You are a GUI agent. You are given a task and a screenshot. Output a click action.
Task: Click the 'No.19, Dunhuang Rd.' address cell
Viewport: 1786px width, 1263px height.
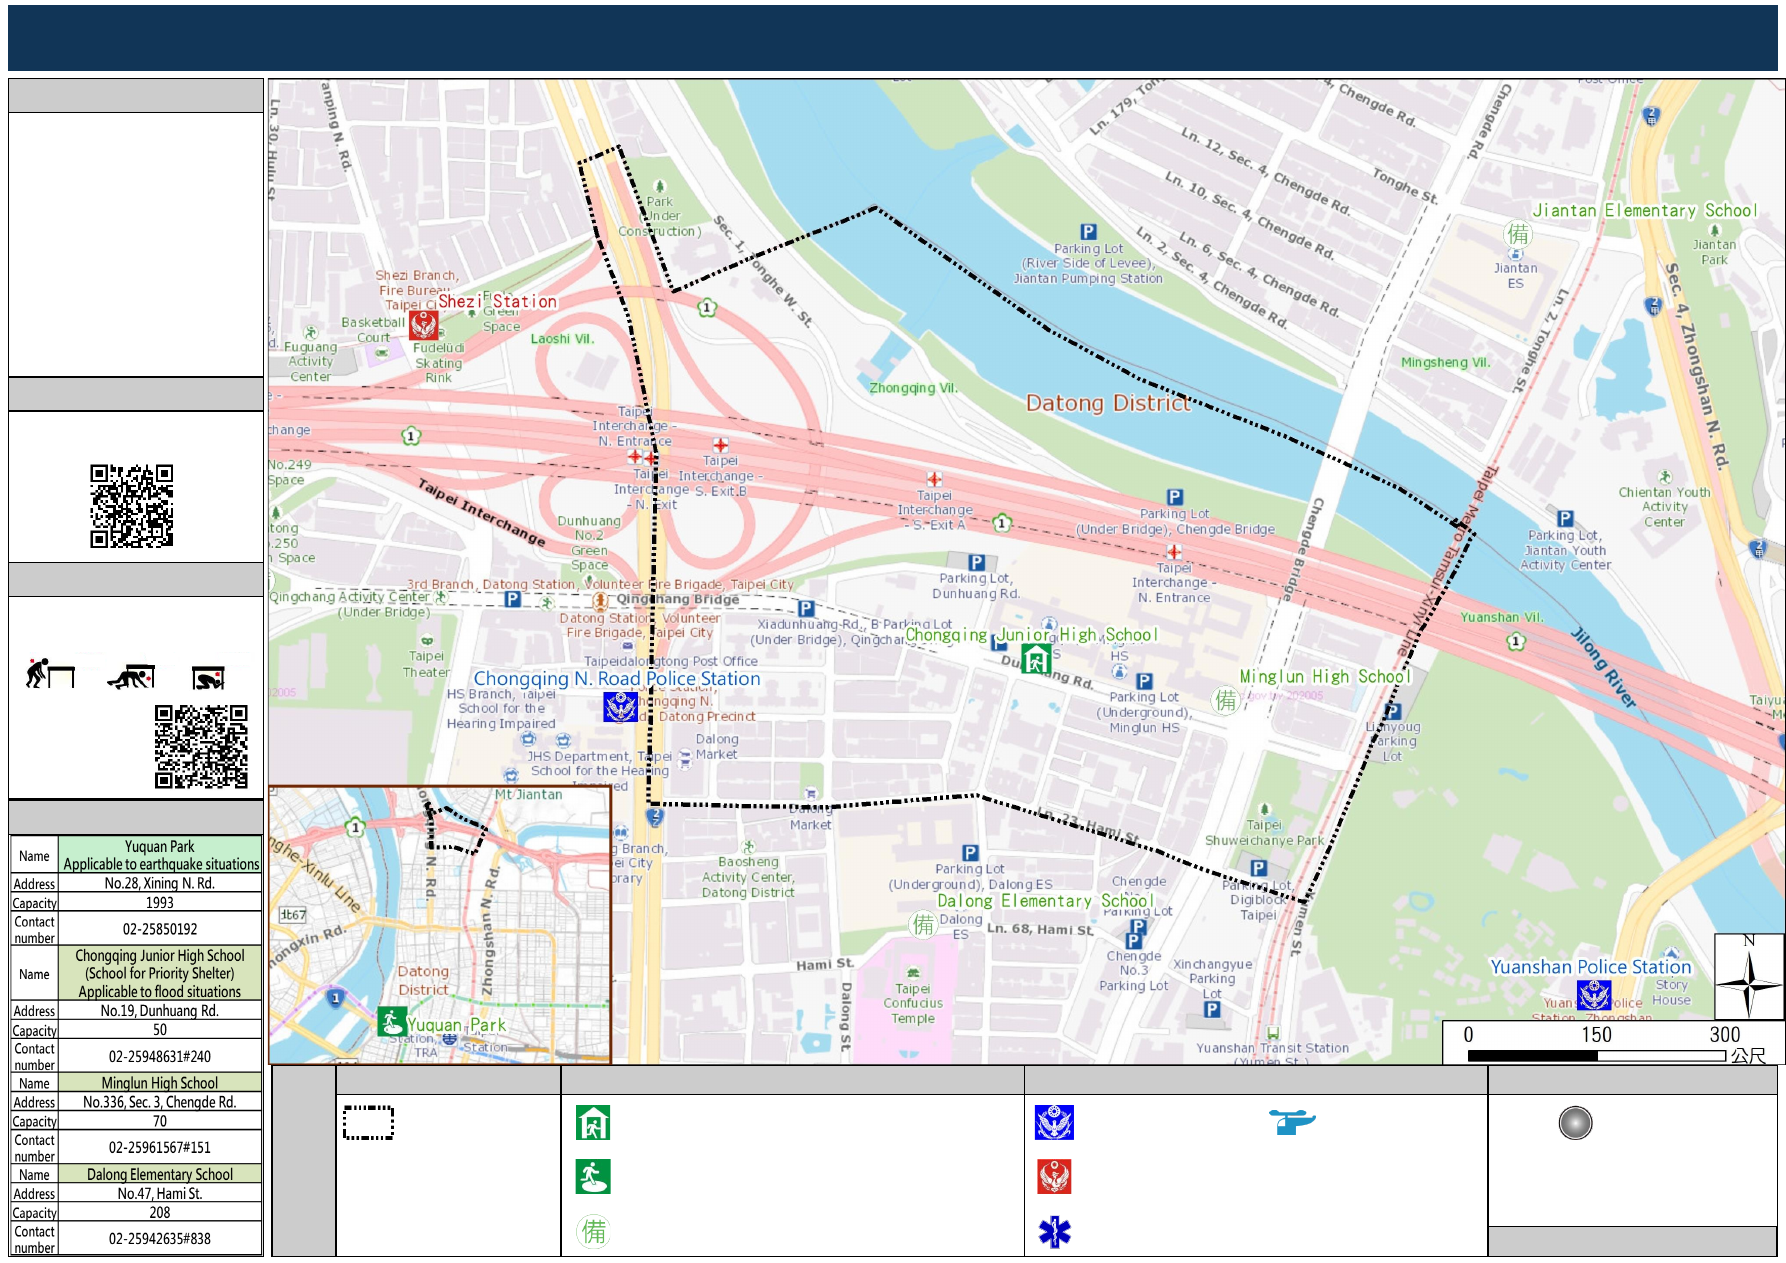coord(160,1011)
